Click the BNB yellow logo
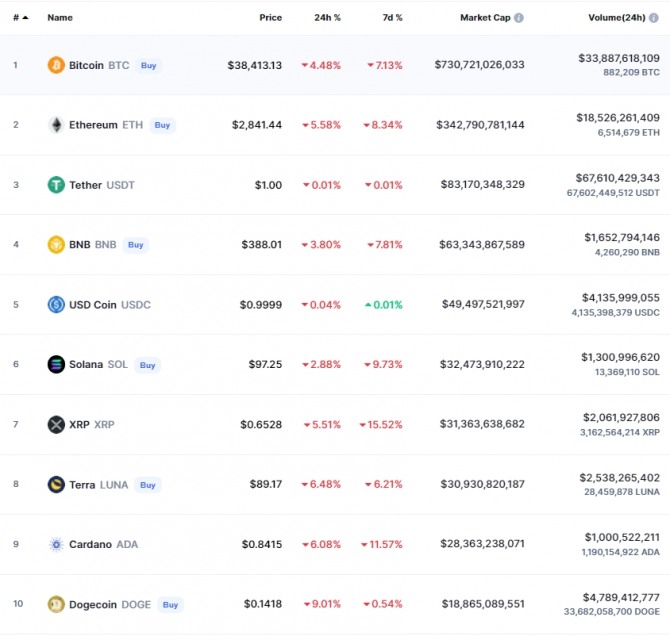 click(x=56, y=244)
